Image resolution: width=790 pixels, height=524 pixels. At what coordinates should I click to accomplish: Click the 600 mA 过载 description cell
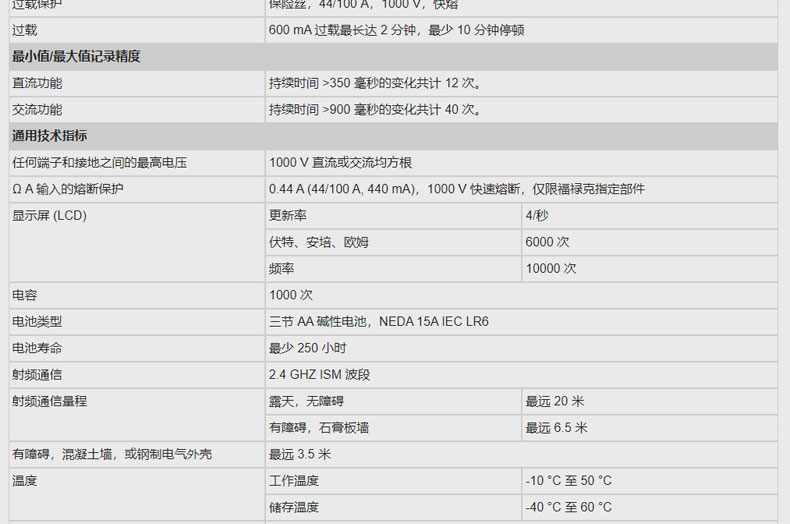point(396,30)
